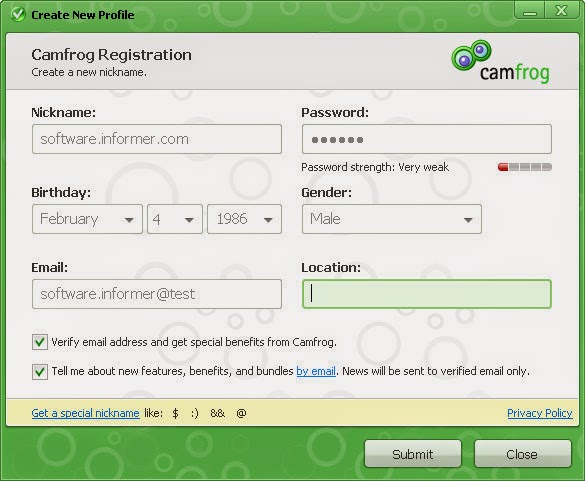Click the '$' nickname symbol example

coord(175,413)
